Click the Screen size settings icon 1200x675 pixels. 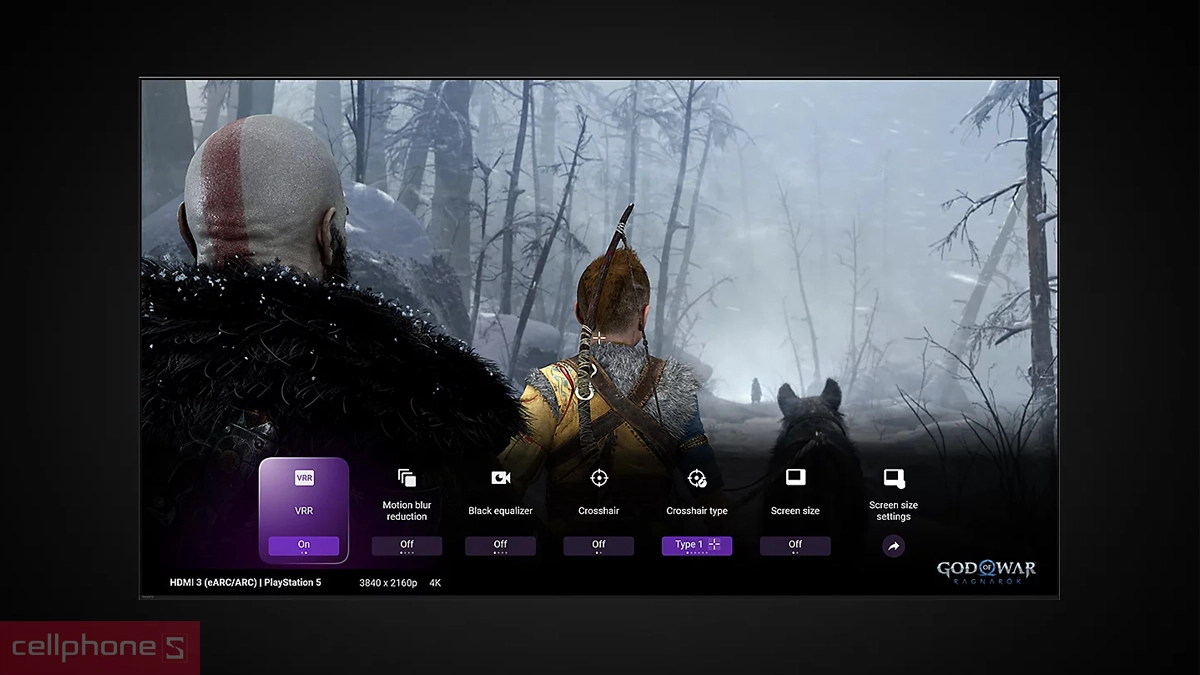[x=894, y=478]
